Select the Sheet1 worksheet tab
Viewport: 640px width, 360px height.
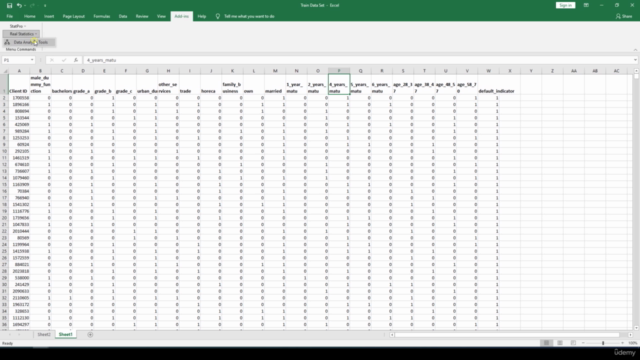pos(65,335)
